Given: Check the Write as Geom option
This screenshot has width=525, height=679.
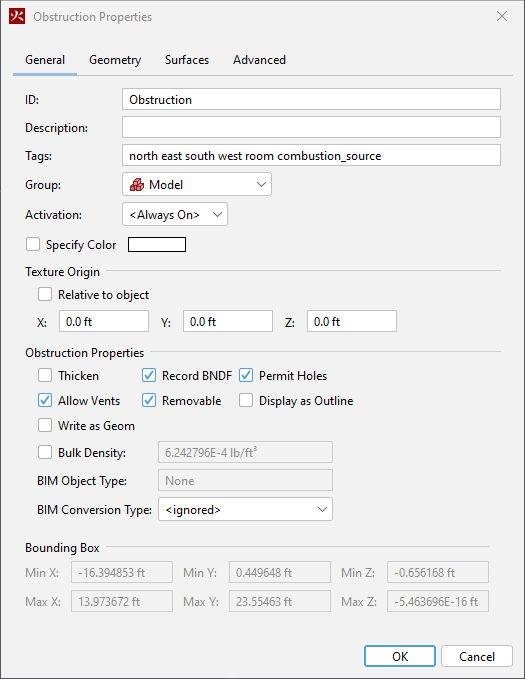Looking at the screenshot, I should point(45,425).
